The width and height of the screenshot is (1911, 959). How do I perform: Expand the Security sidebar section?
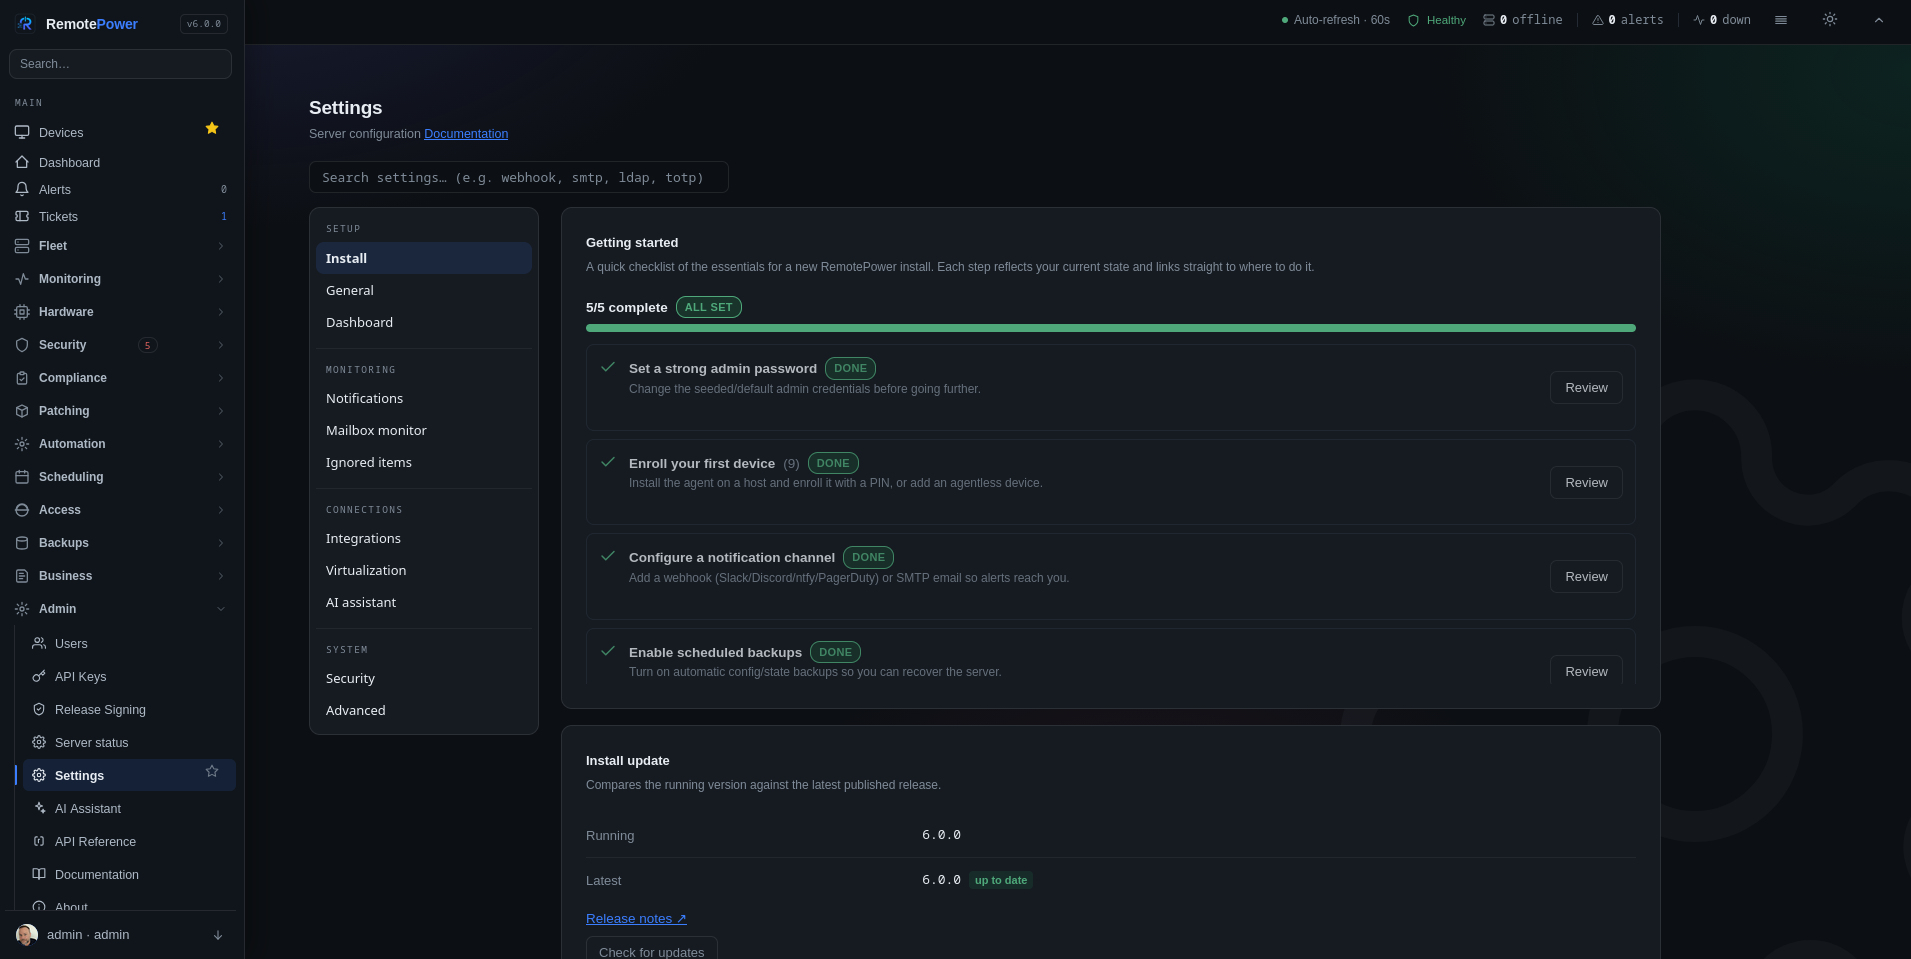(x=120, y=345)
